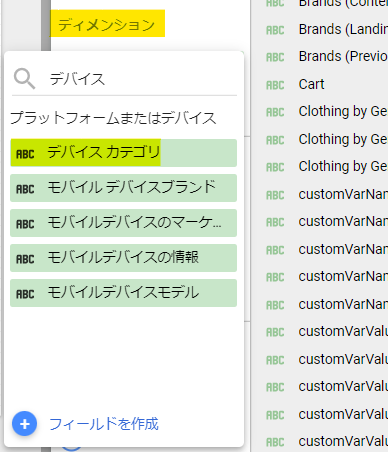Click the フィールドを作成 link
Image resolution: width=388 pixels, height=452 pixels.
pos(104,424)
